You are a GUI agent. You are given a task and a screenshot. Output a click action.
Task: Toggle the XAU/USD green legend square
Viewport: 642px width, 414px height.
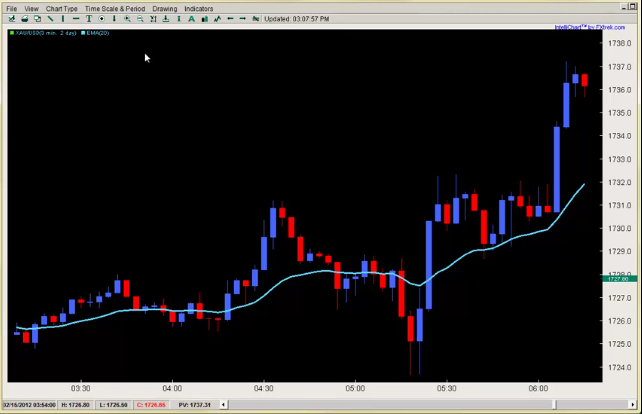(12, 33)
